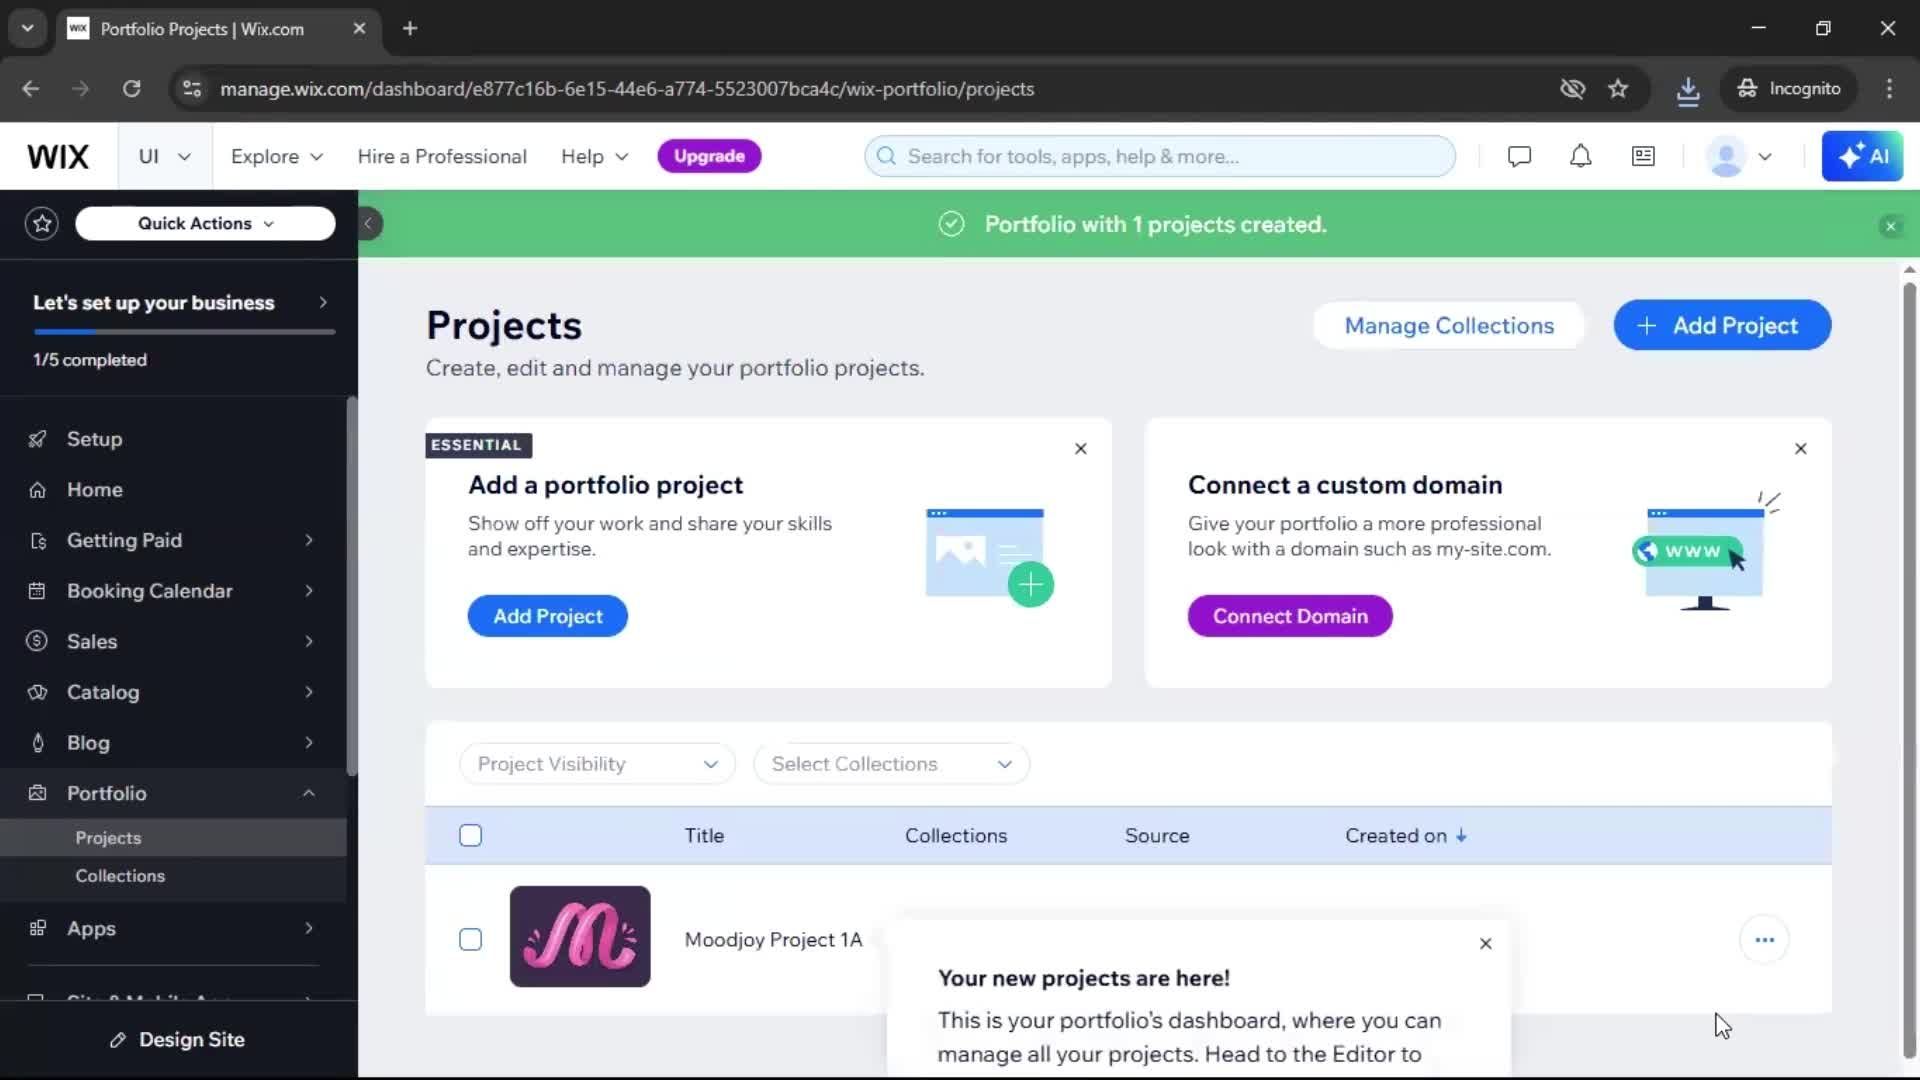Image resolution: width=1920 pixels, height=1080 pixels.
Task: Navigate to the Catalog section
Action: pos(103,692)
